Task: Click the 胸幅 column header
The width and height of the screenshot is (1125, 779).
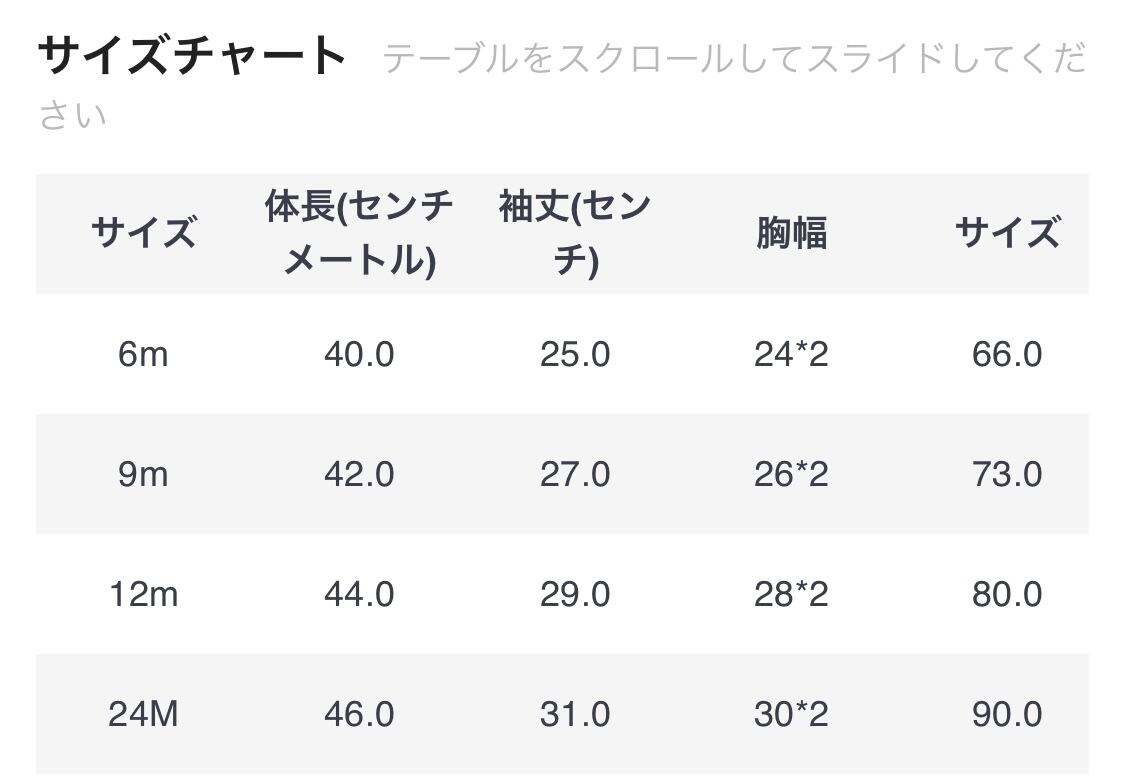Action: tap(791, 234)
